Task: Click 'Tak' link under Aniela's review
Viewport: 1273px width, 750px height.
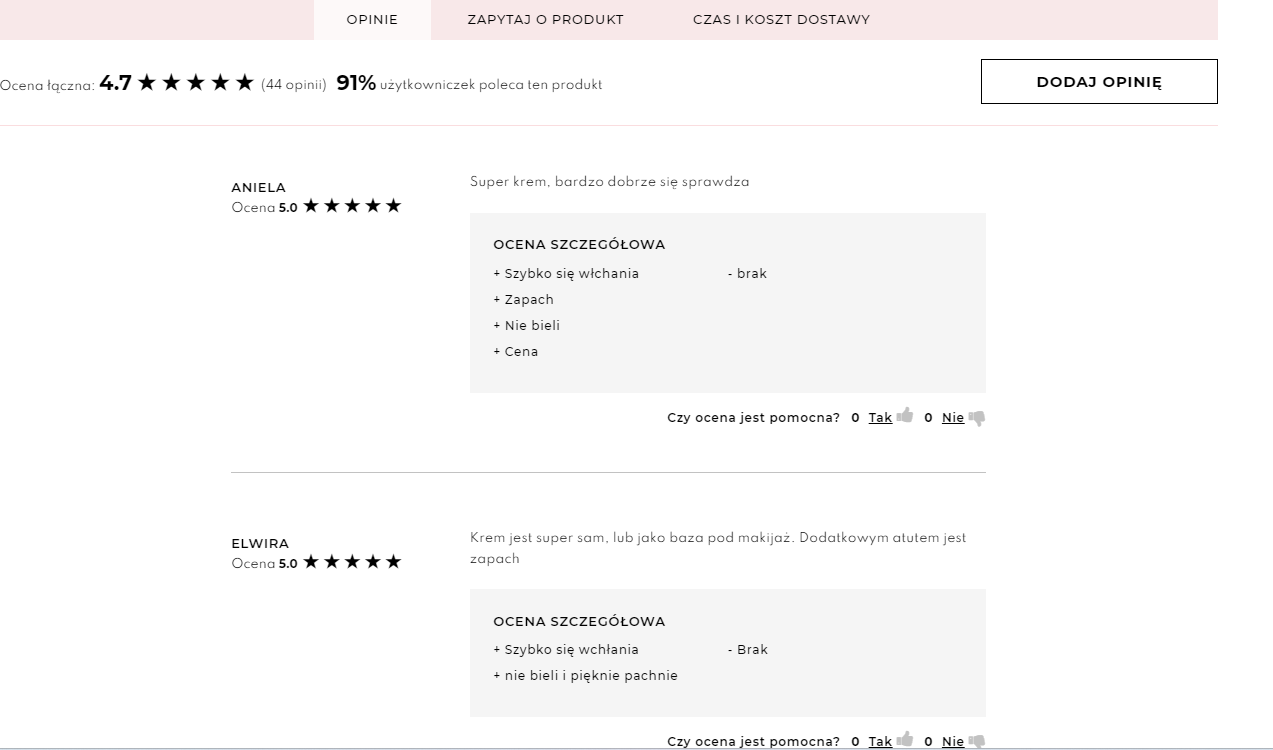Action: 880,418
